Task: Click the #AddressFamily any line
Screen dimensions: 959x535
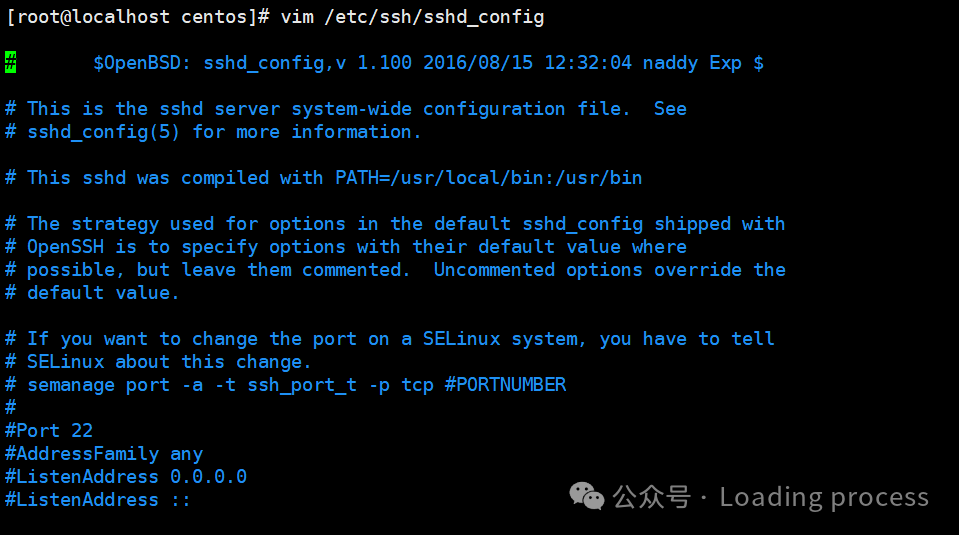Action: [x=104, y=454]
